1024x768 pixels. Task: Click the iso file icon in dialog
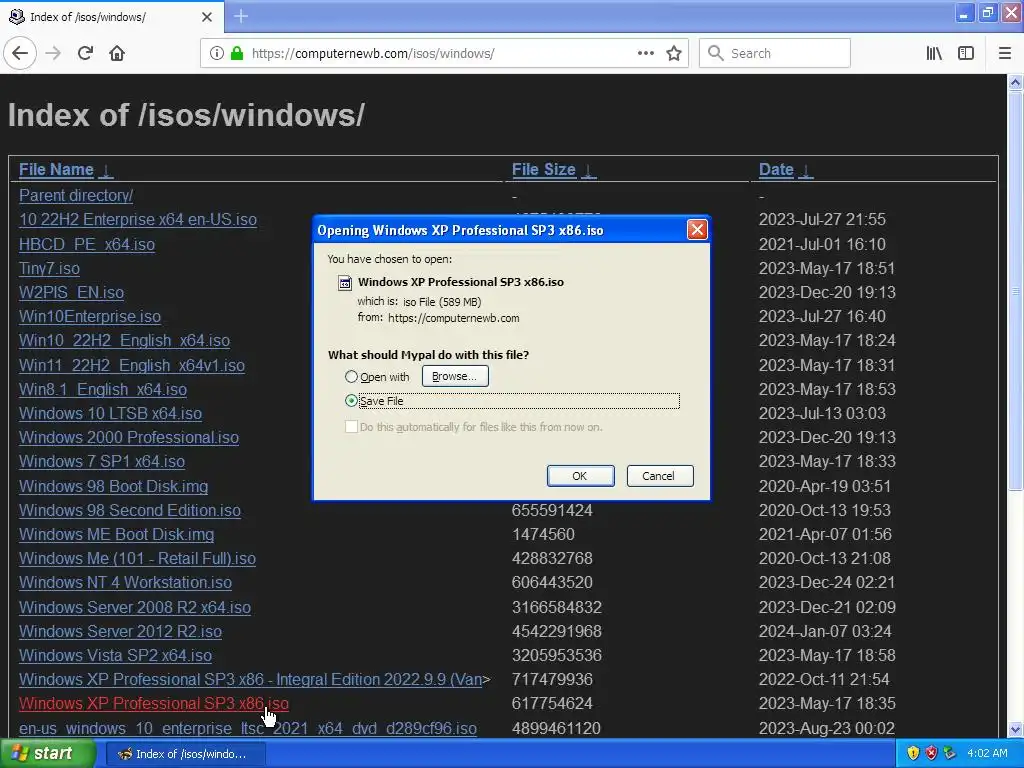tap(344, 283)
